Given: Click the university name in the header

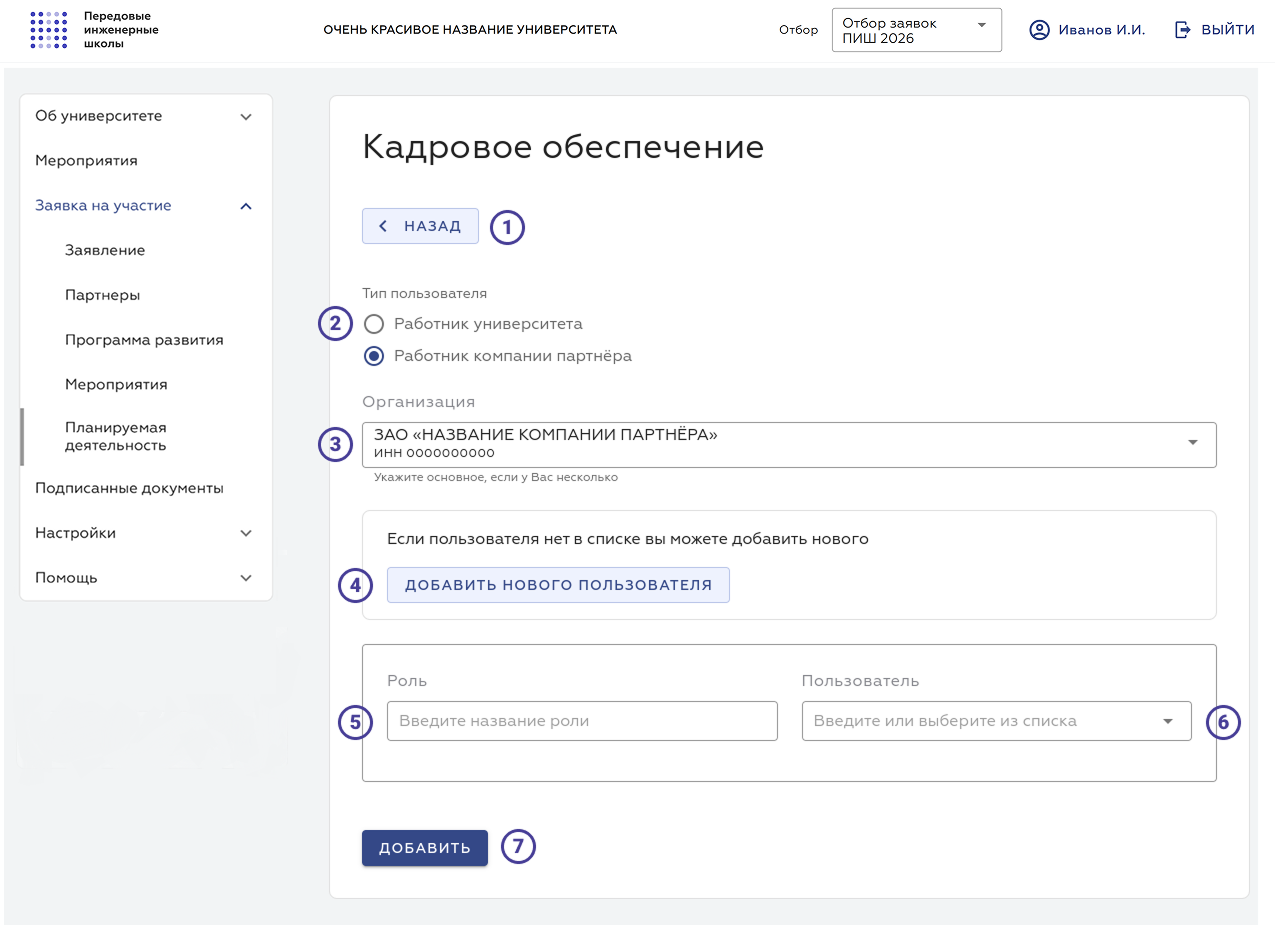Looking at the screenshot, I should pyautogui.click(x=470, y=30).
